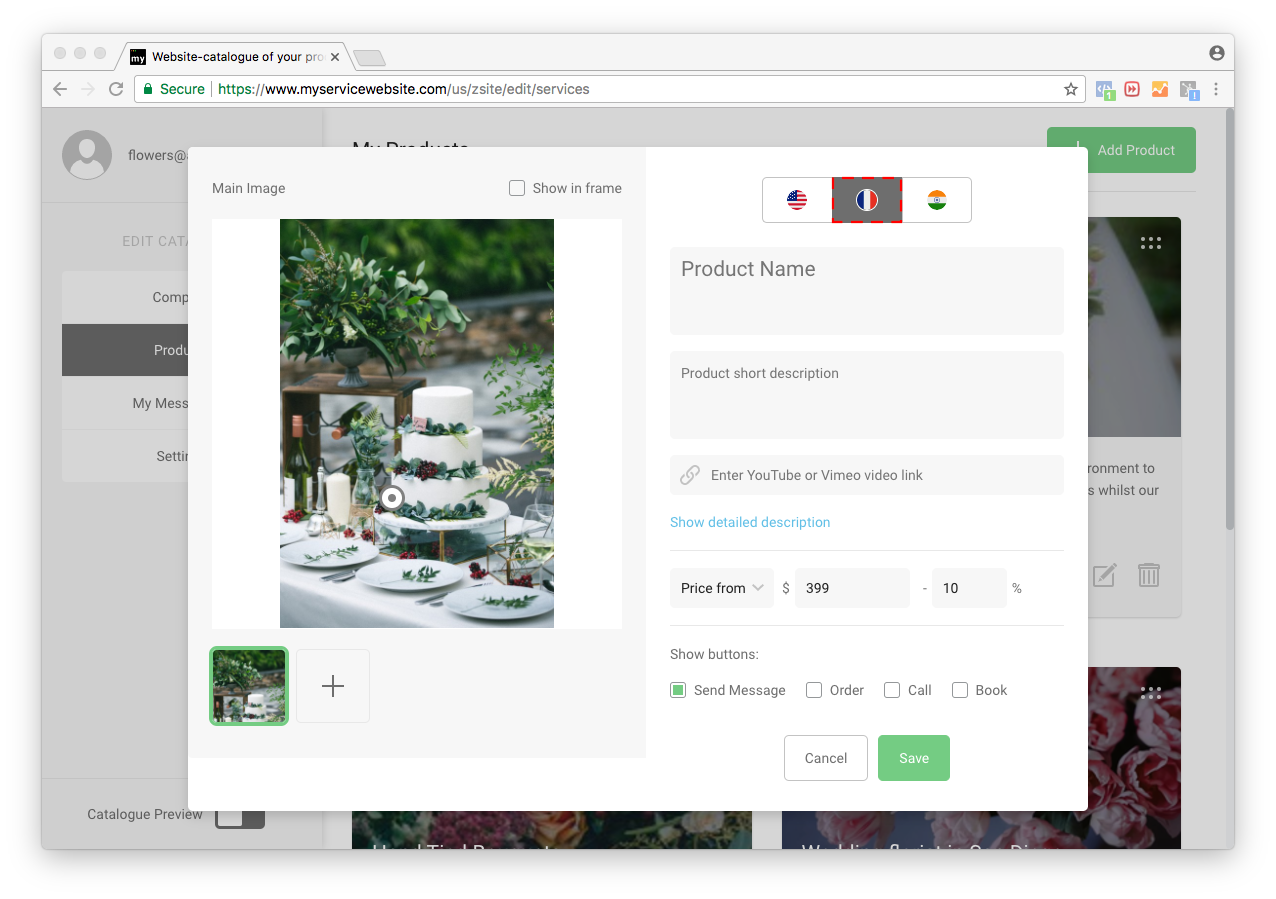The width and height of the screenshot is (1276, 899).
Task: Close the Website-catalogue browser tab
Action: coord(335,57)
